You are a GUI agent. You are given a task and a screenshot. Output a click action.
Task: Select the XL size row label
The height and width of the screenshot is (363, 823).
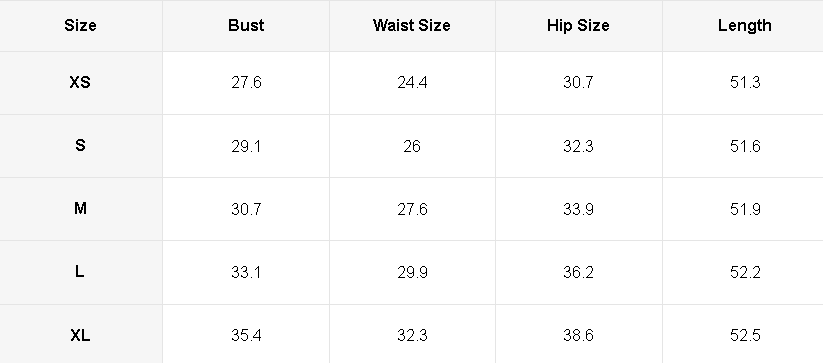tap(80, 335)
